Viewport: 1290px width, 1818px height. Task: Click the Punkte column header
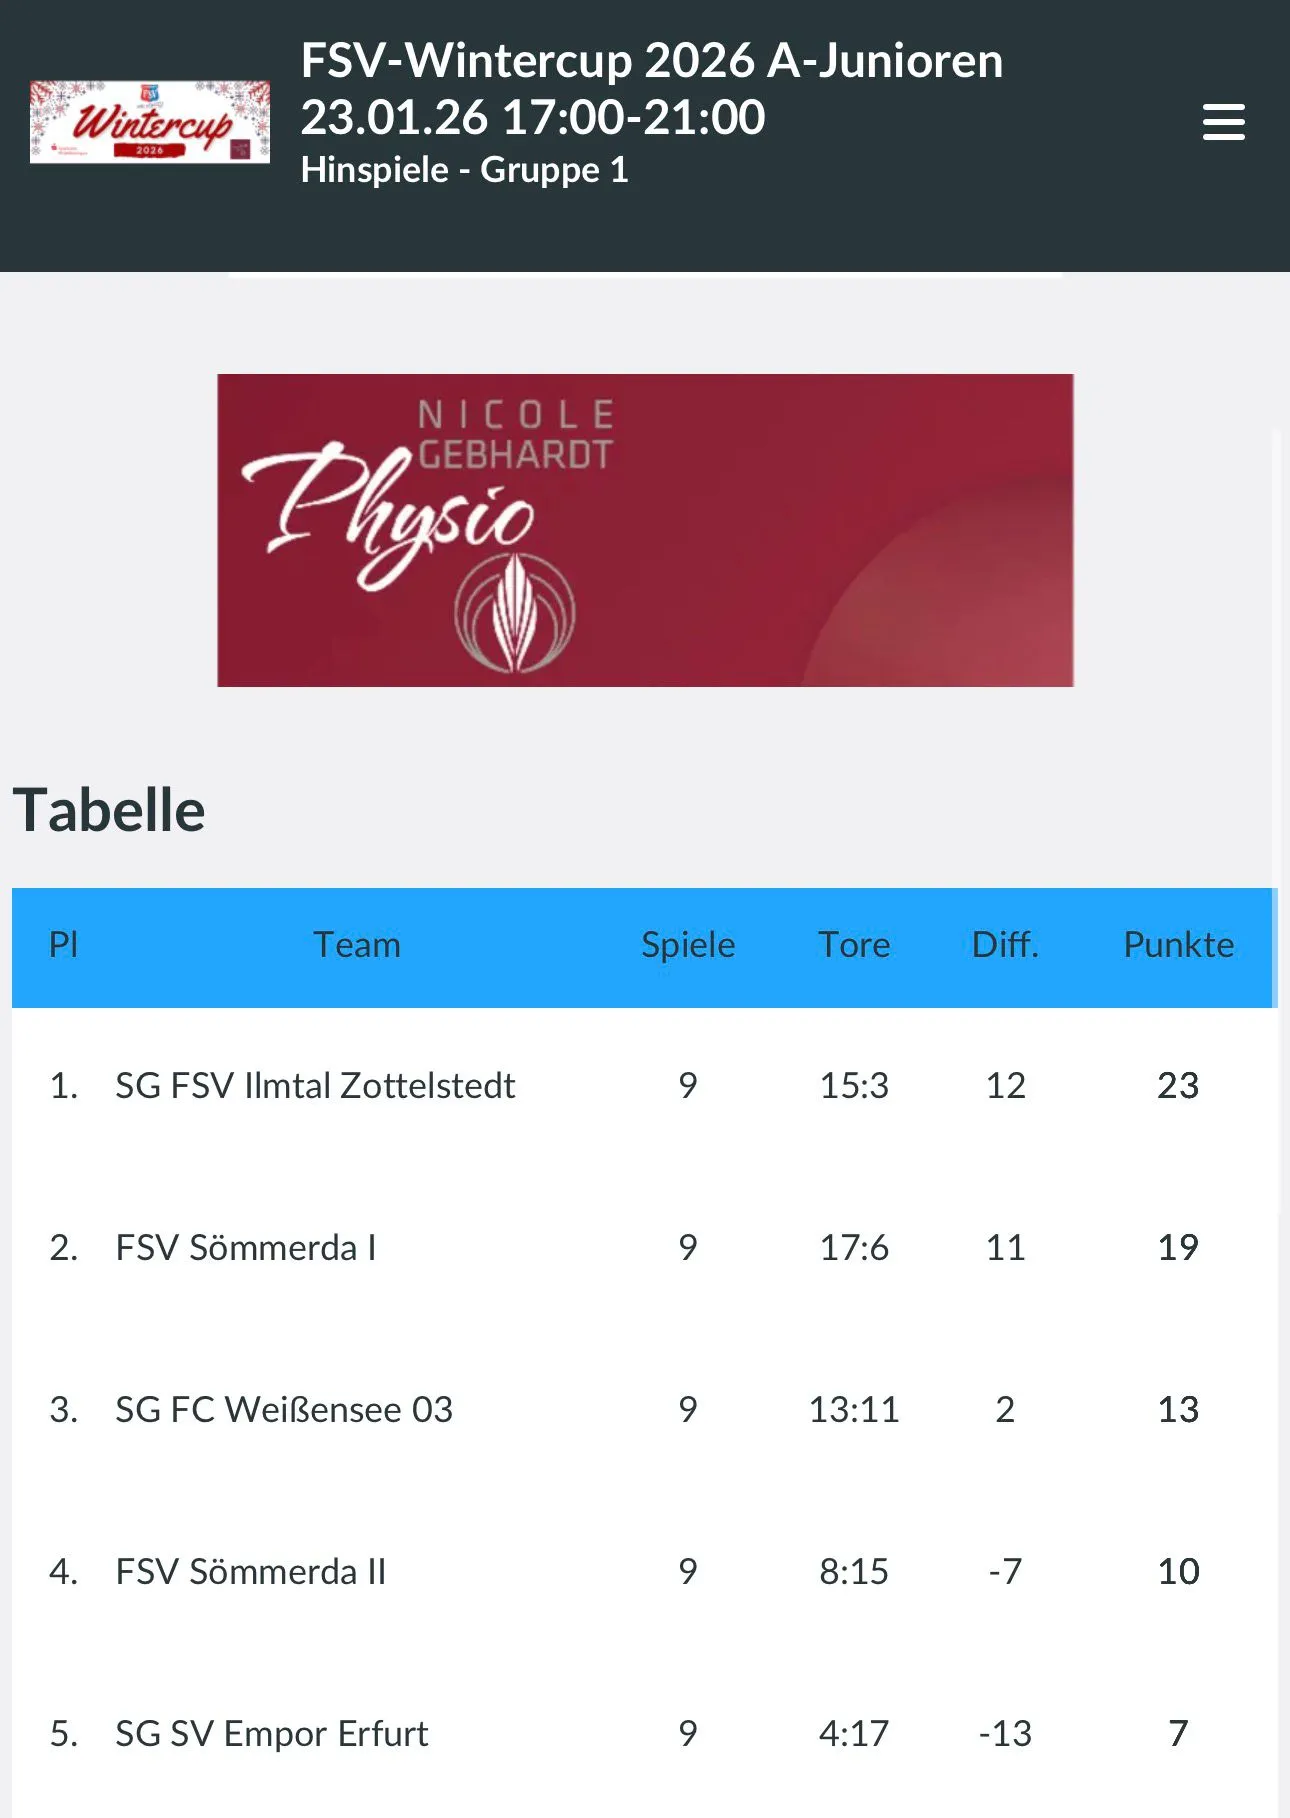point(1178,945)
